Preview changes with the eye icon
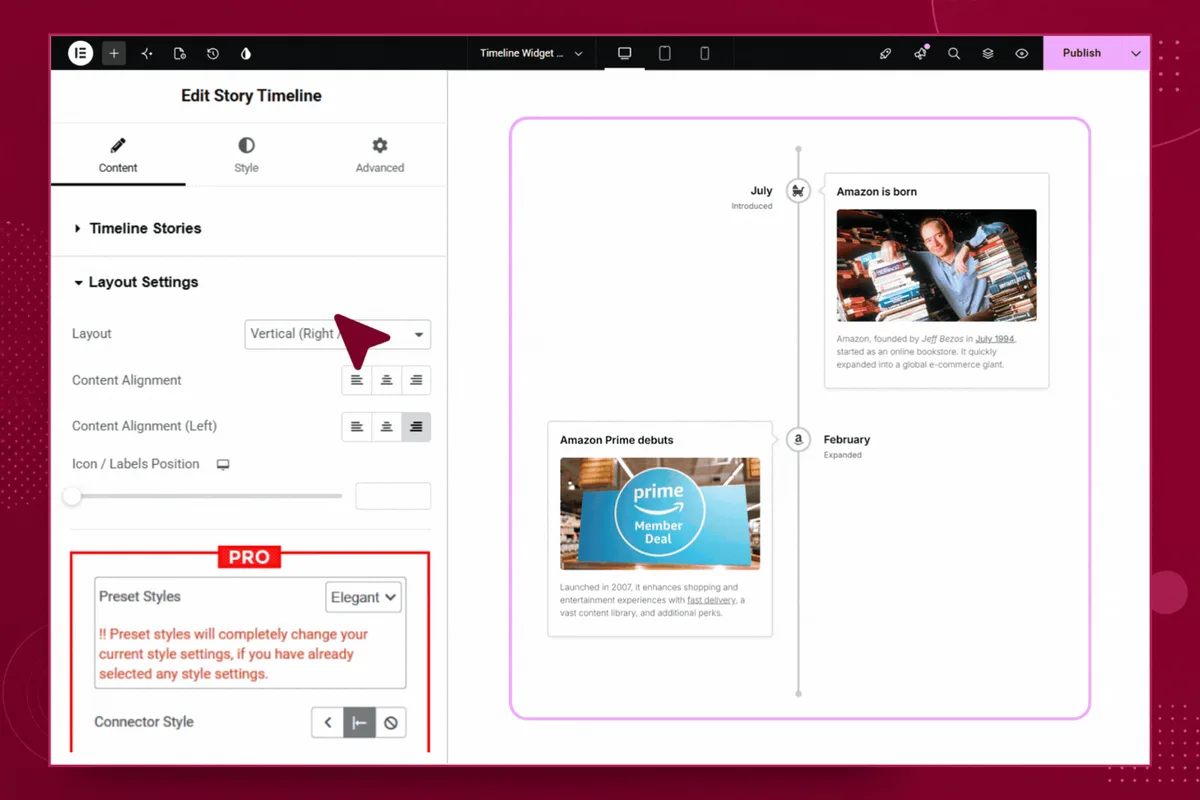This screenshot has height=800, width=1200. click(x=1022, y=53)
